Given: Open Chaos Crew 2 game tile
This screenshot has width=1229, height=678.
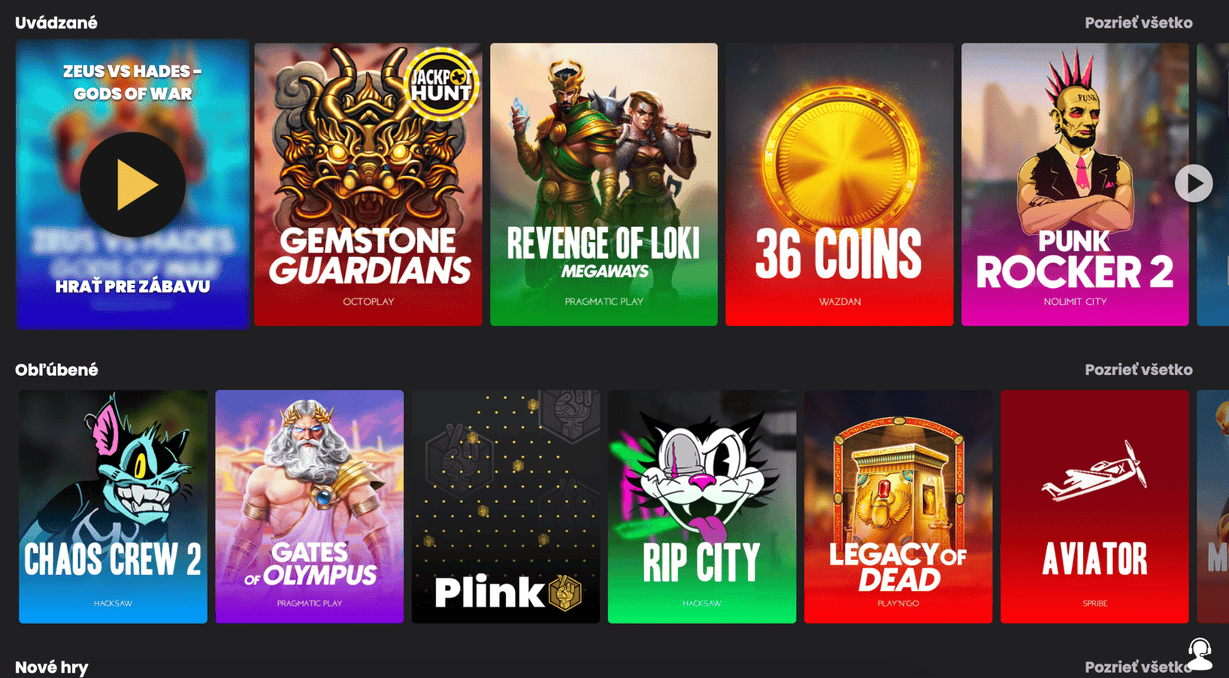Looking at the screenshot, I should [x=113, y=507].
